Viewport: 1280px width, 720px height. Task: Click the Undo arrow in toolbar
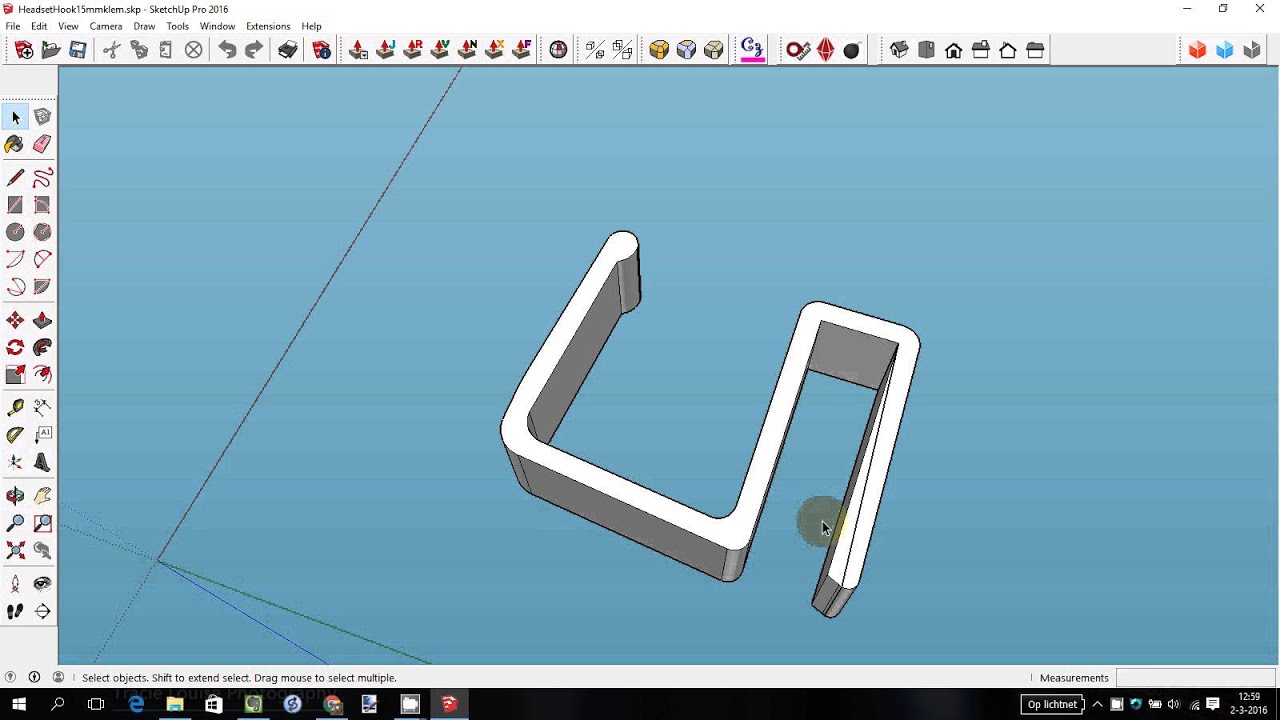click(227, 50)
